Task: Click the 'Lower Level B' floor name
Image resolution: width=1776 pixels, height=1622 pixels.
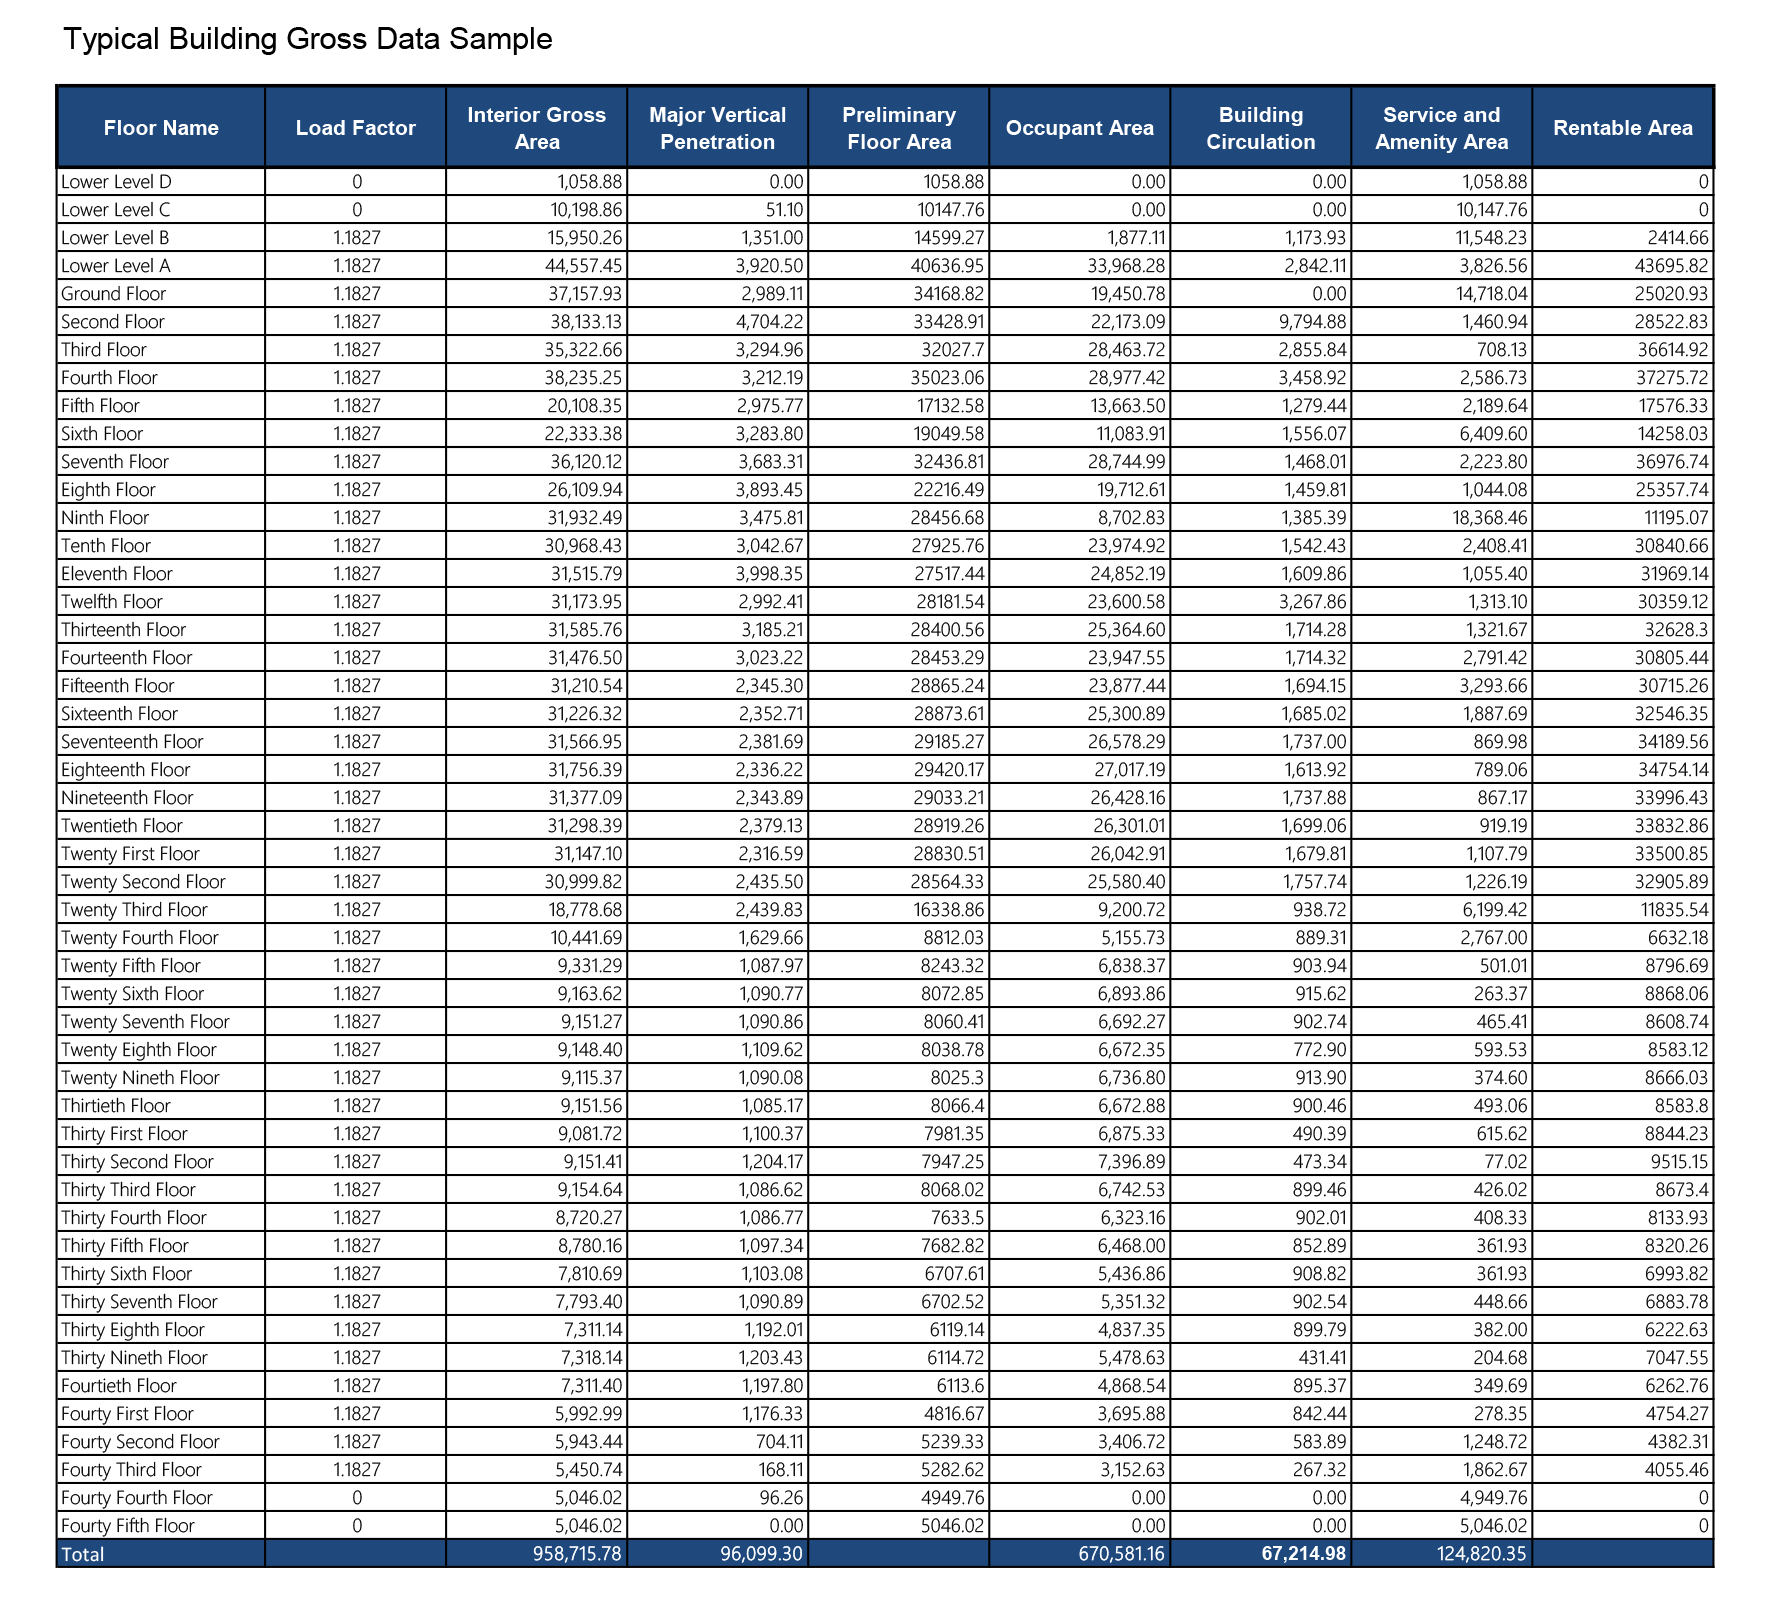Action: [115, 238]
